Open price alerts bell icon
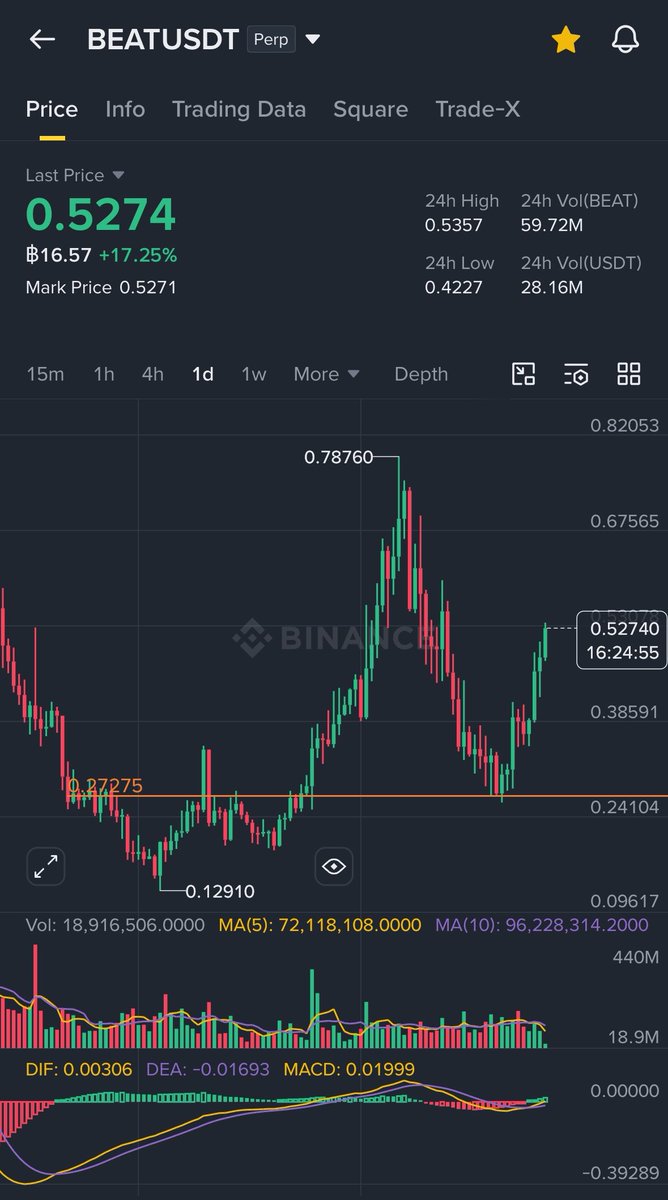Viewport: 668px width, 1200px height. 625,40
